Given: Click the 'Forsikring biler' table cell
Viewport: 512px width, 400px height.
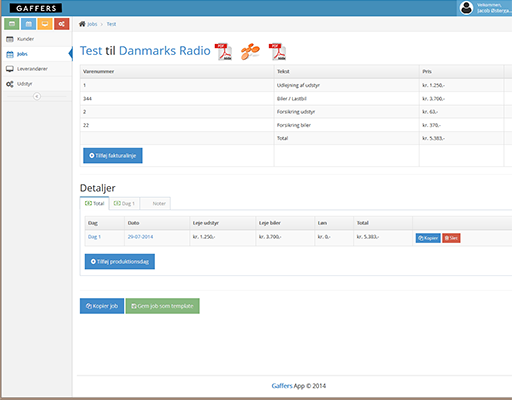Looking at the screenshot, I should 346,125.
